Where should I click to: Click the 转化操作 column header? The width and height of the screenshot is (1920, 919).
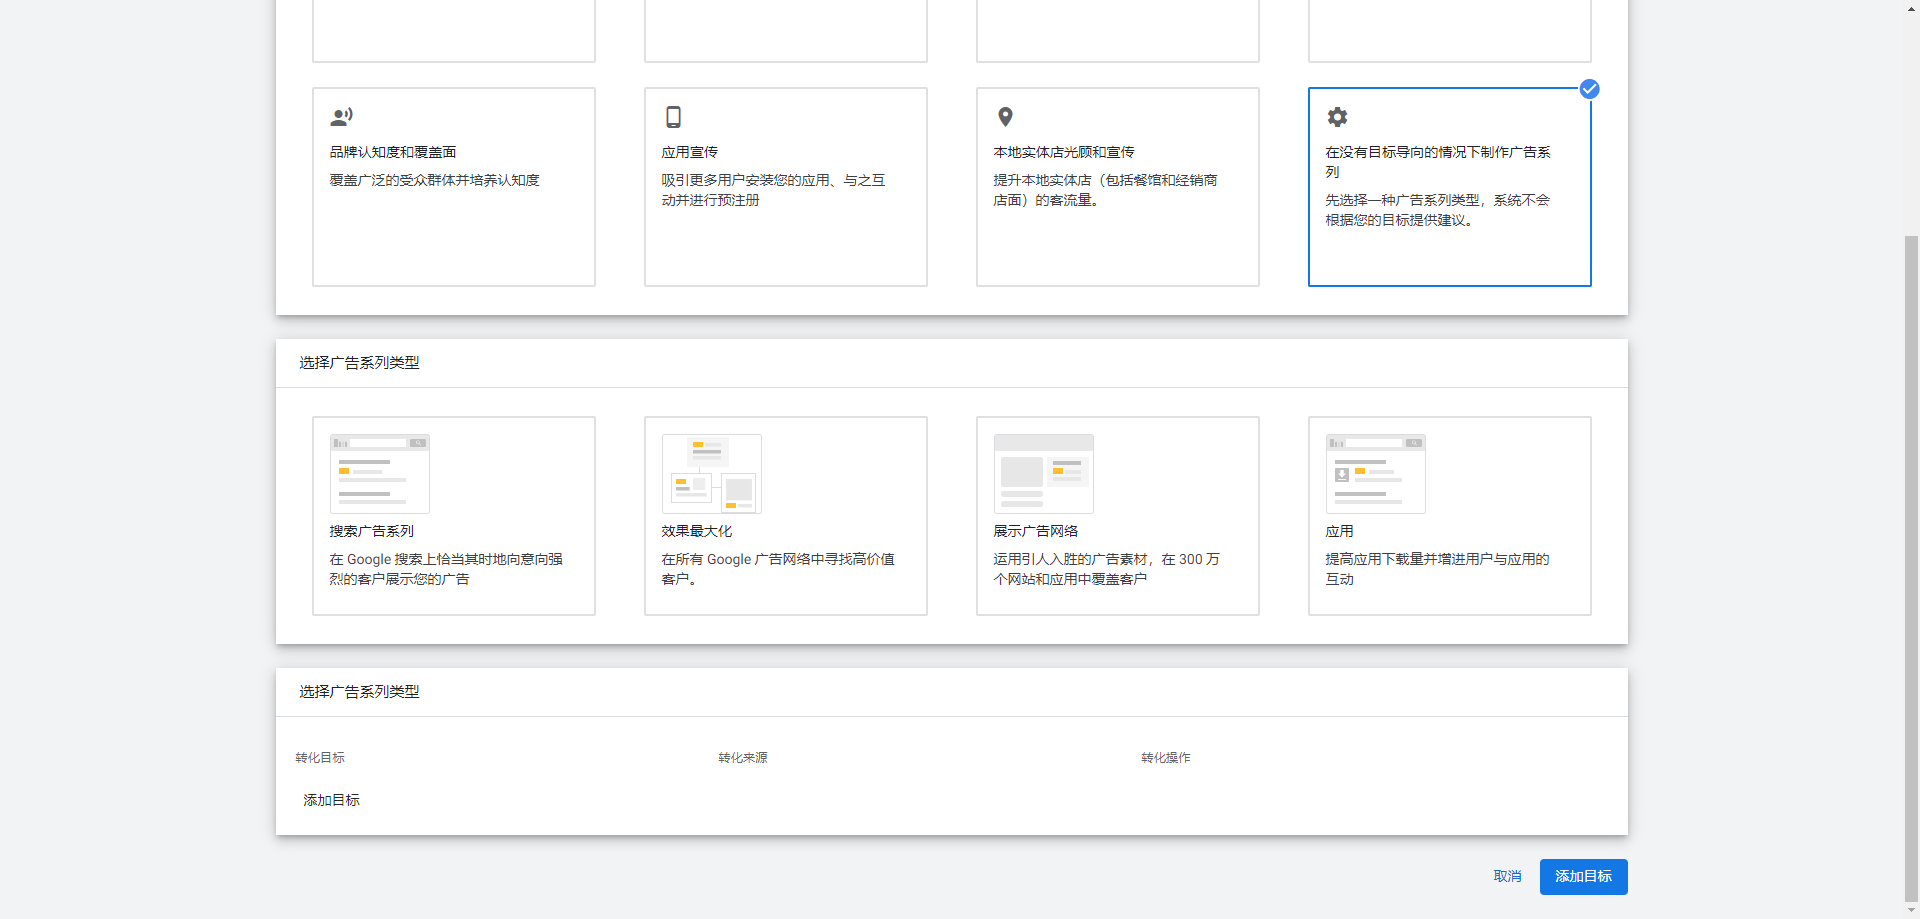pos(1165,758)
